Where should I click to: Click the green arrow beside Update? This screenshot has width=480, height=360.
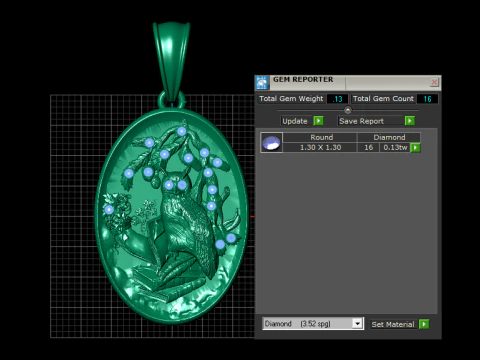pos(318,121)
